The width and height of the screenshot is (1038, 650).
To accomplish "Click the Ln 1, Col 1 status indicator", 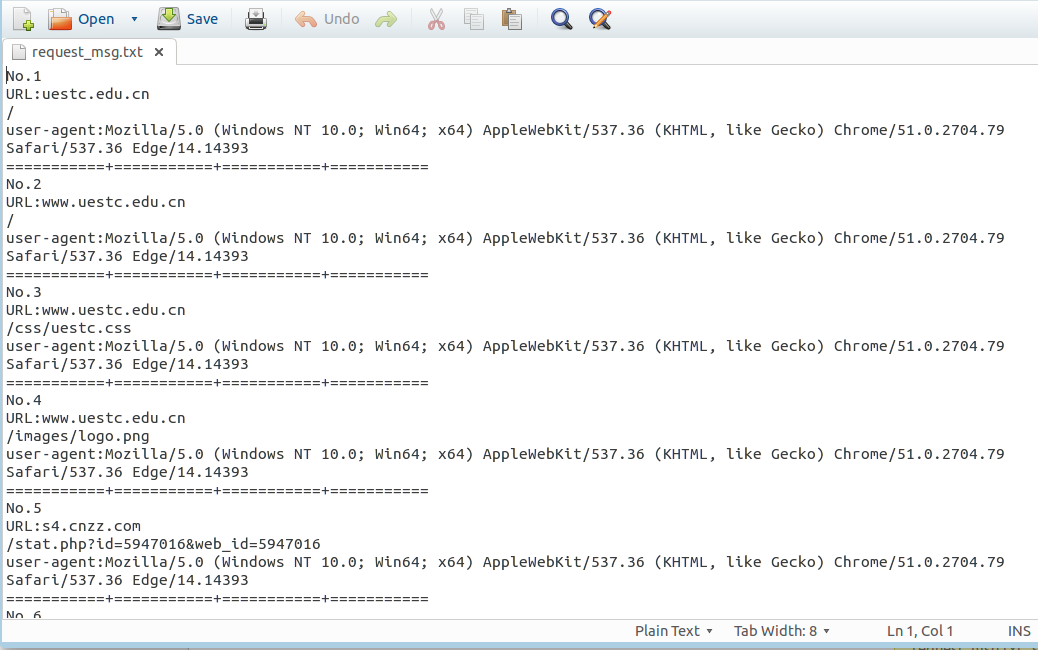I will (x=920, y=631).
